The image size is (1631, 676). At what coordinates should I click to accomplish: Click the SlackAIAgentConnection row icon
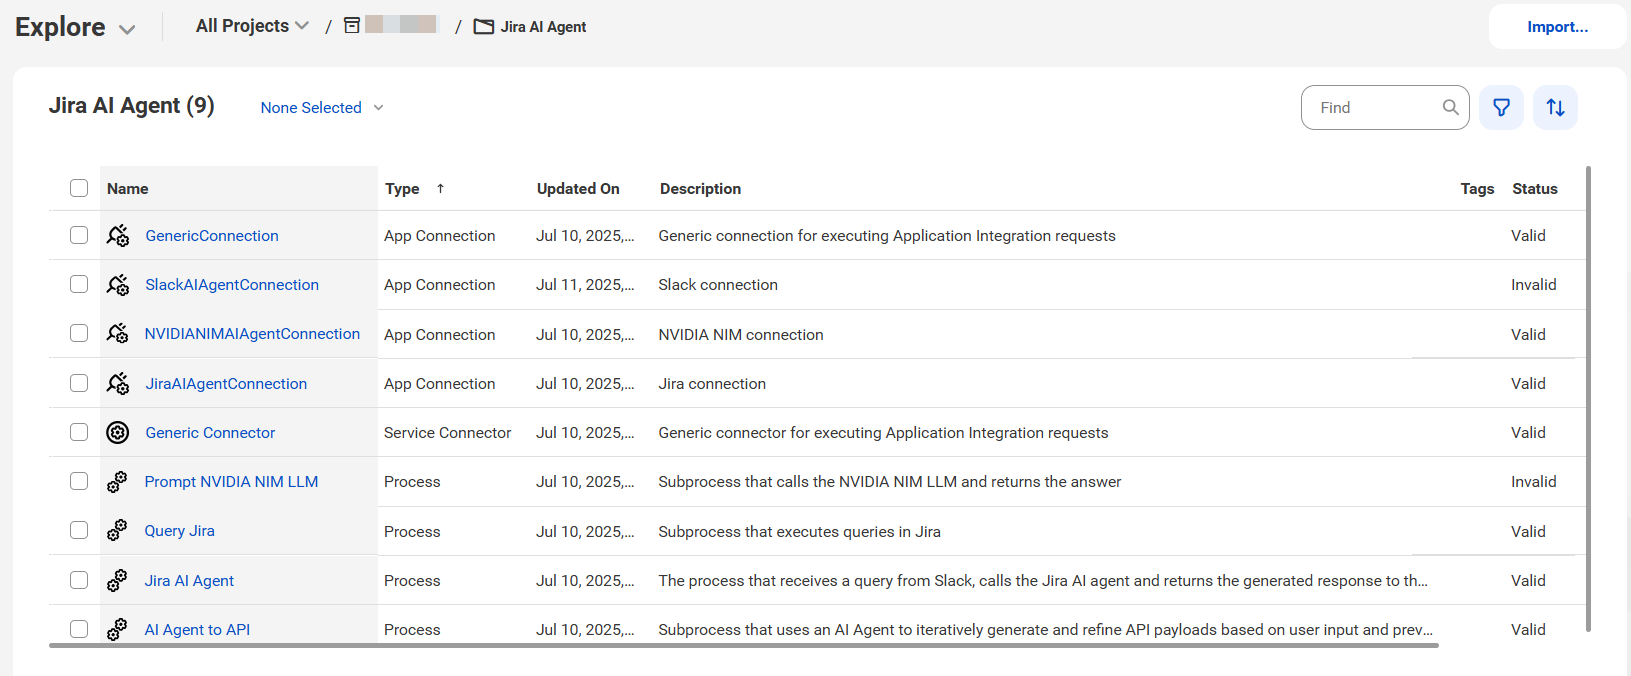(118, 285)
